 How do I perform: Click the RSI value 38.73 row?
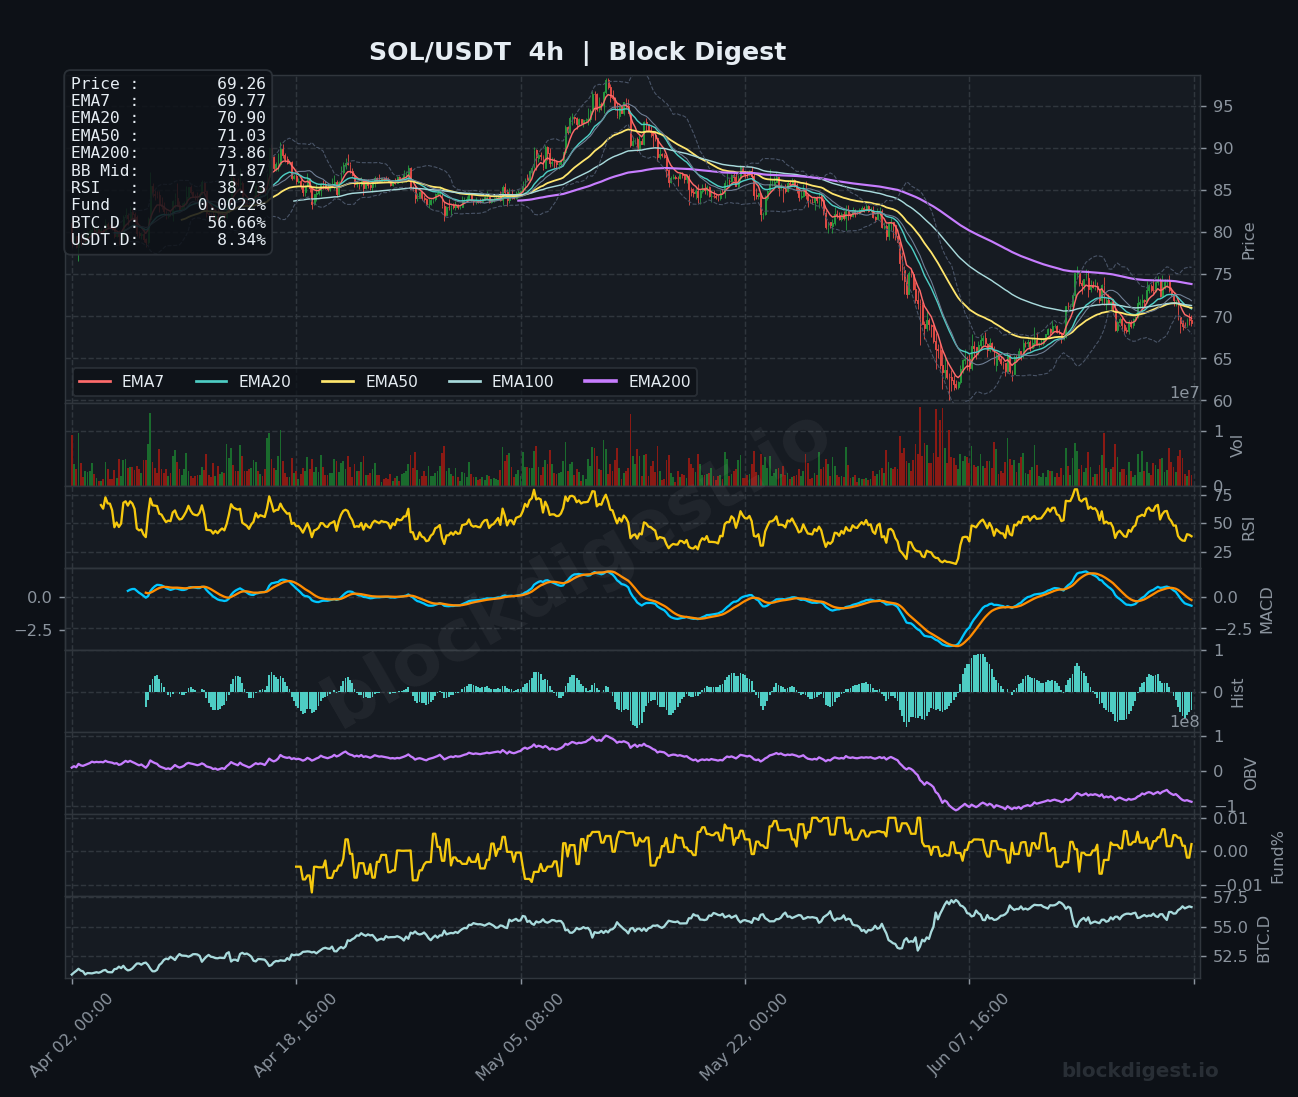168,187
